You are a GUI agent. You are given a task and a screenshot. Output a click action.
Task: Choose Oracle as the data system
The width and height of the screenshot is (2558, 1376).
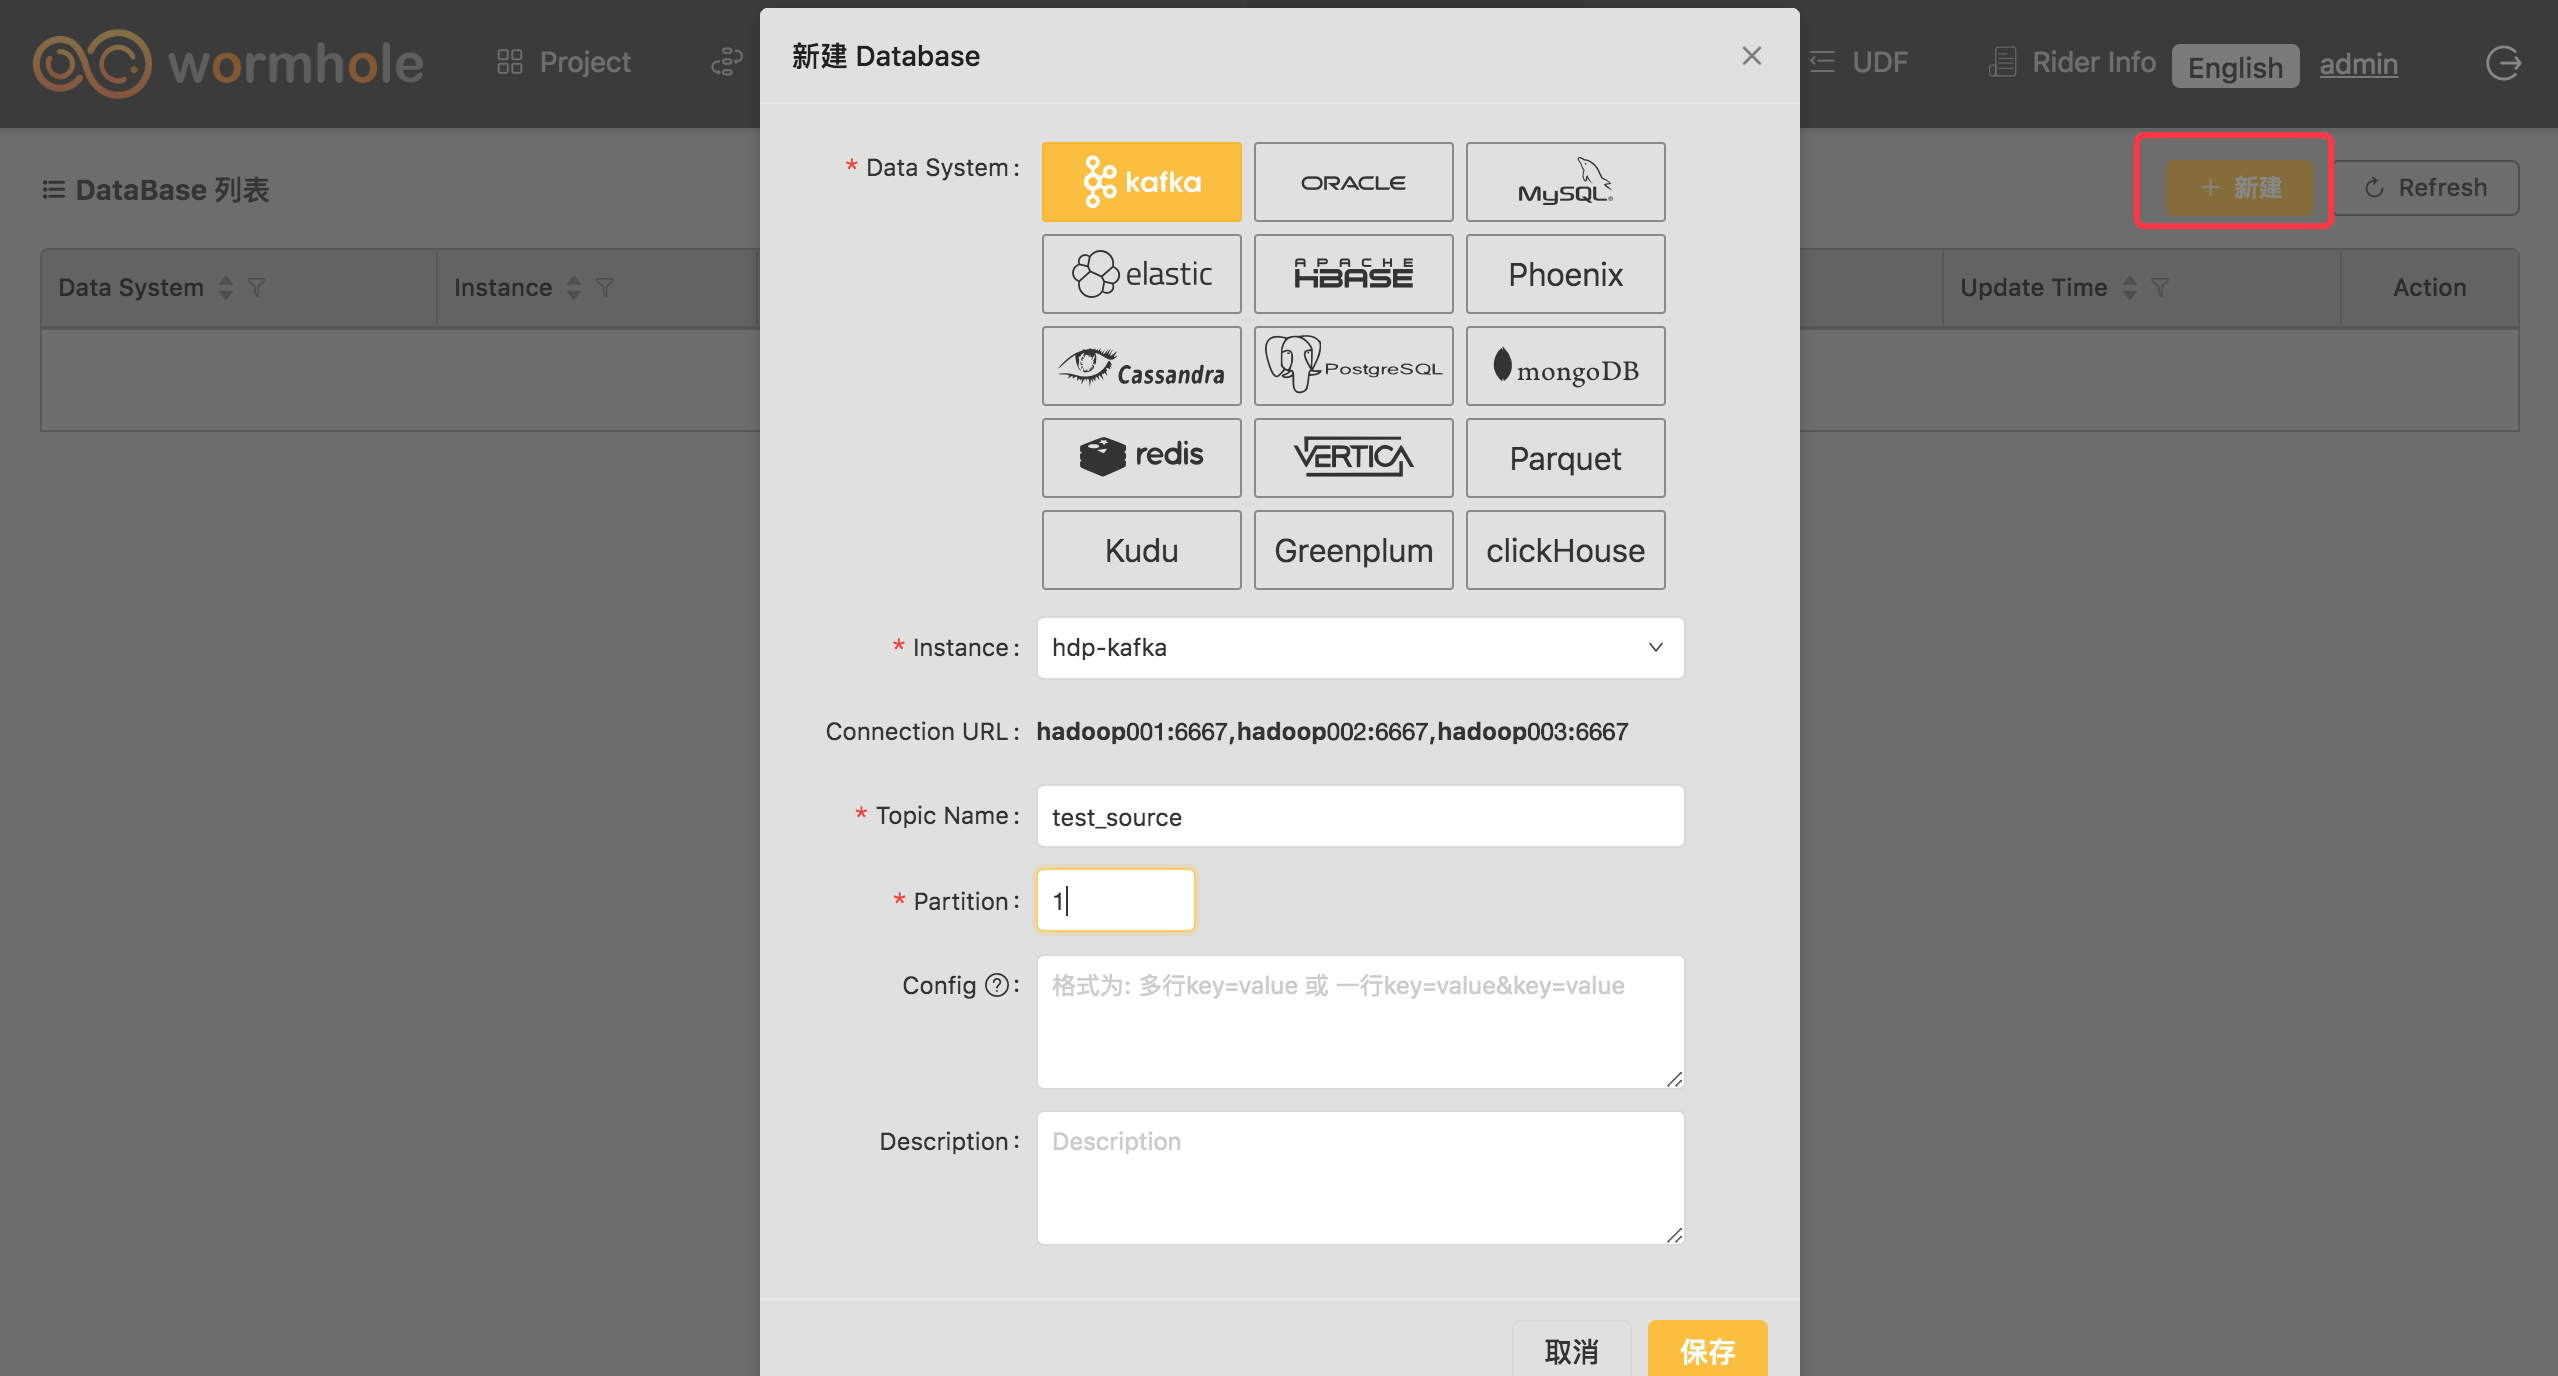pyautogui.click(x=1353, y=182)
